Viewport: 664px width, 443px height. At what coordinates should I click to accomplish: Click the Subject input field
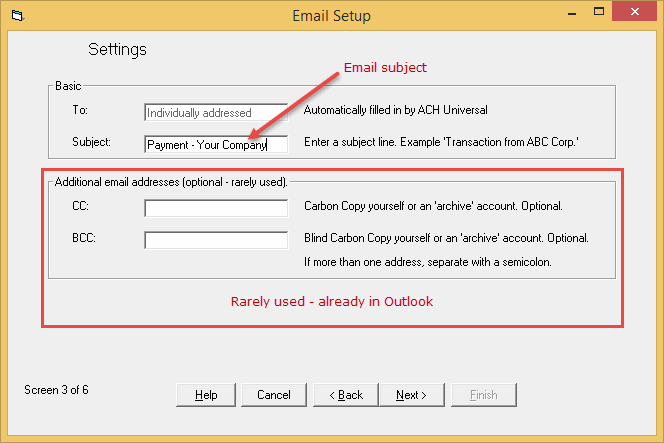pyautogui.click(x=216, y=144)
